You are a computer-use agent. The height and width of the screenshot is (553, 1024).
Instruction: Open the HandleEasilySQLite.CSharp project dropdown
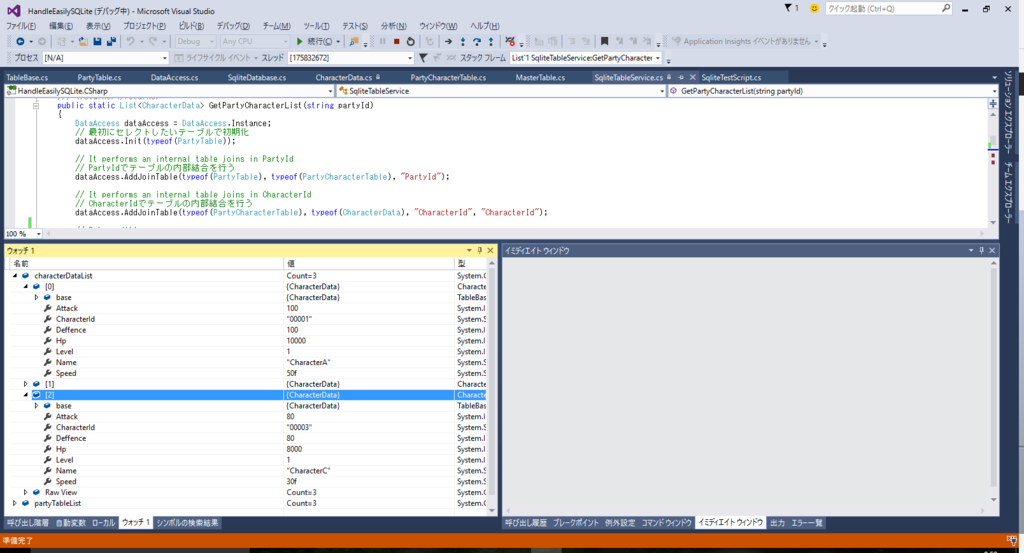coord(330,91)
